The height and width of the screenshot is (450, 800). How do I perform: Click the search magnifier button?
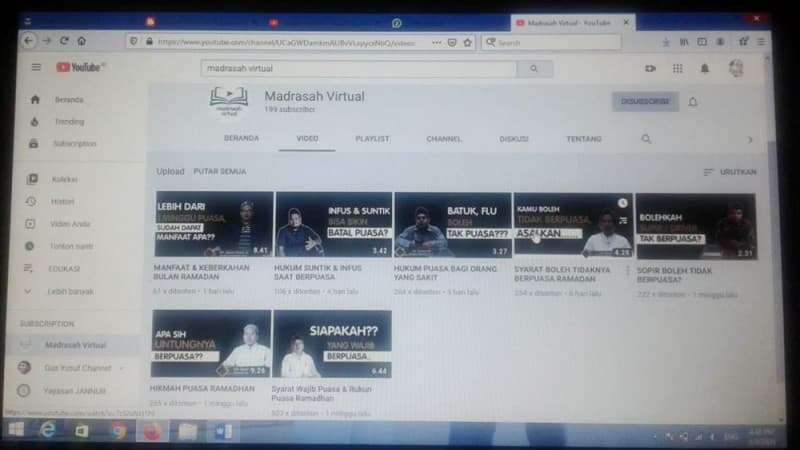point(534,68)
